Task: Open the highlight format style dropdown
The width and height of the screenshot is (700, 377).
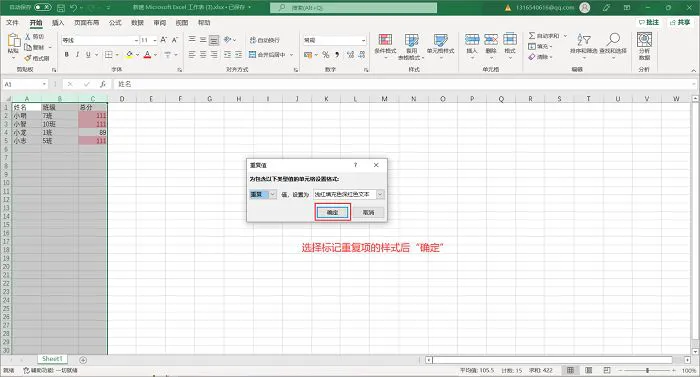Action: click(x=380, y=194)
